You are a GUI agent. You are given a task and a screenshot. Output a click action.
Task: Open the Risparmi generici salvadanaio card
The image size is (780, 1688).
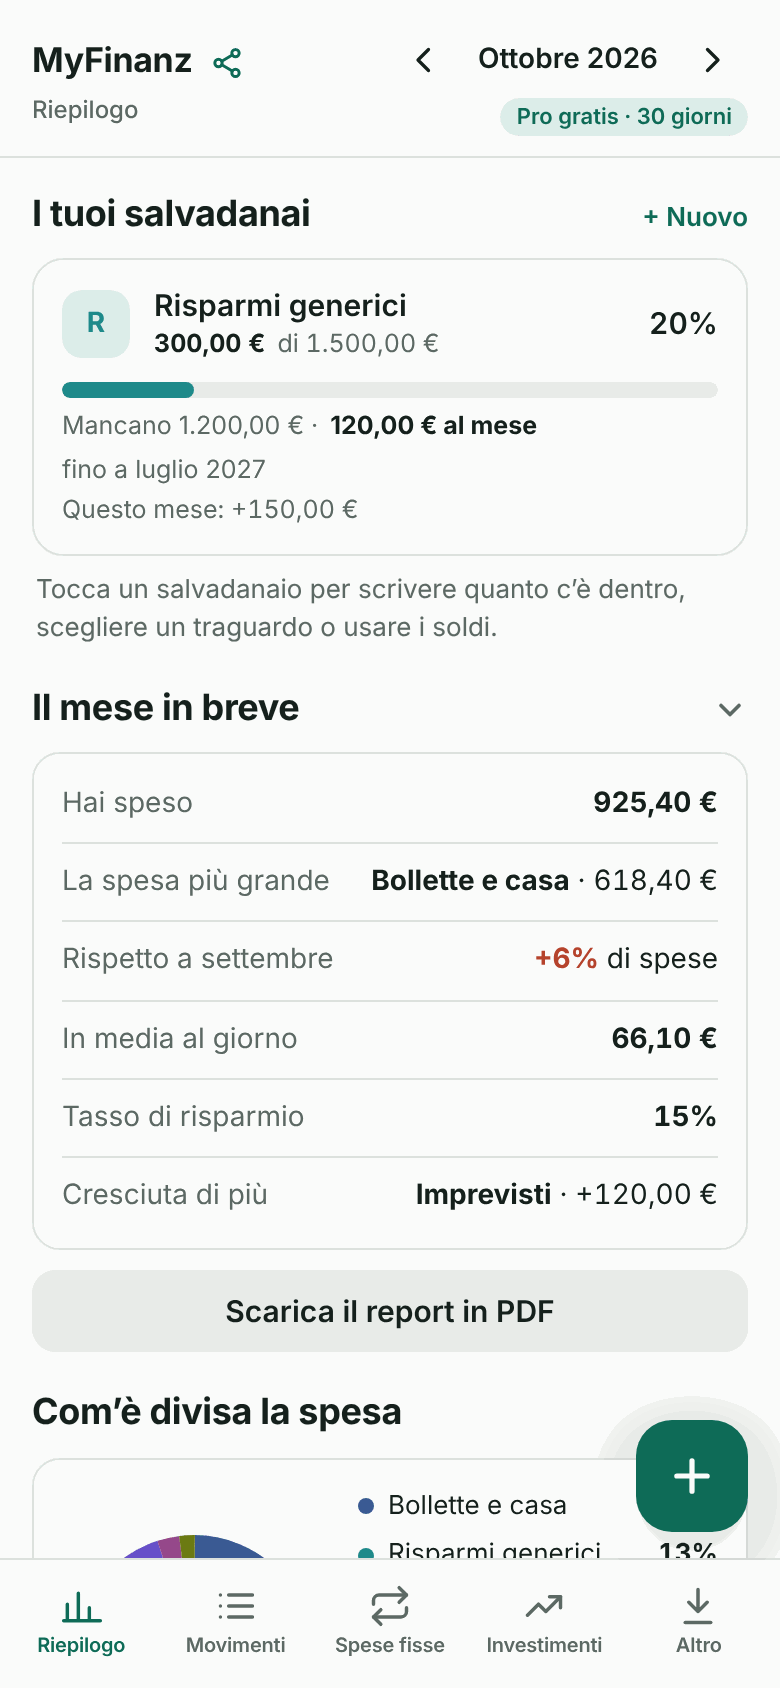pyautogui.click(x=390, y=407)
